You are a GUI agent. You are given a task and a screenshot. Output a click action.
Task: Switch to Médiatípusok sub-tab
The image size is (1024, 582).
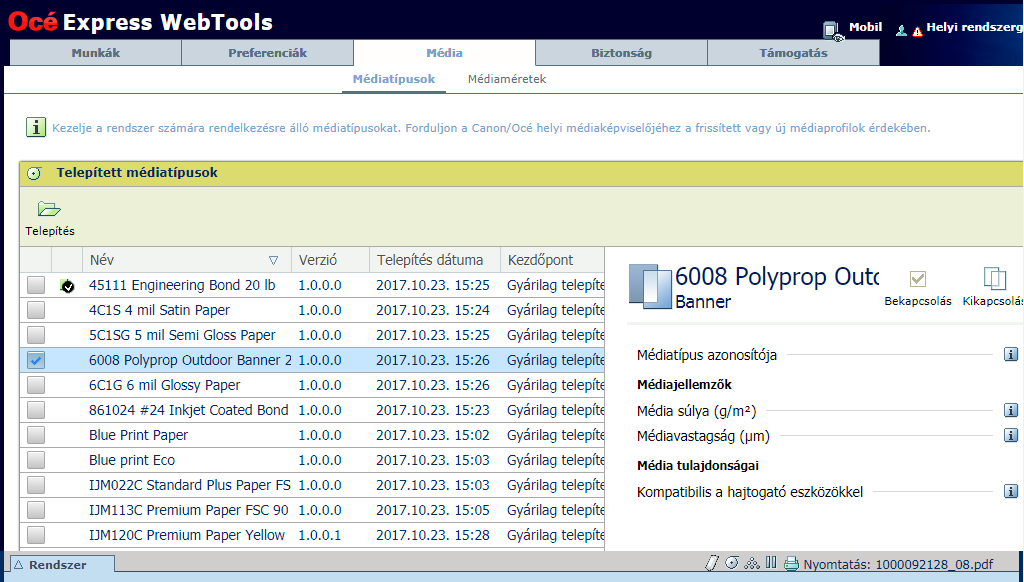tap(394, 79)
